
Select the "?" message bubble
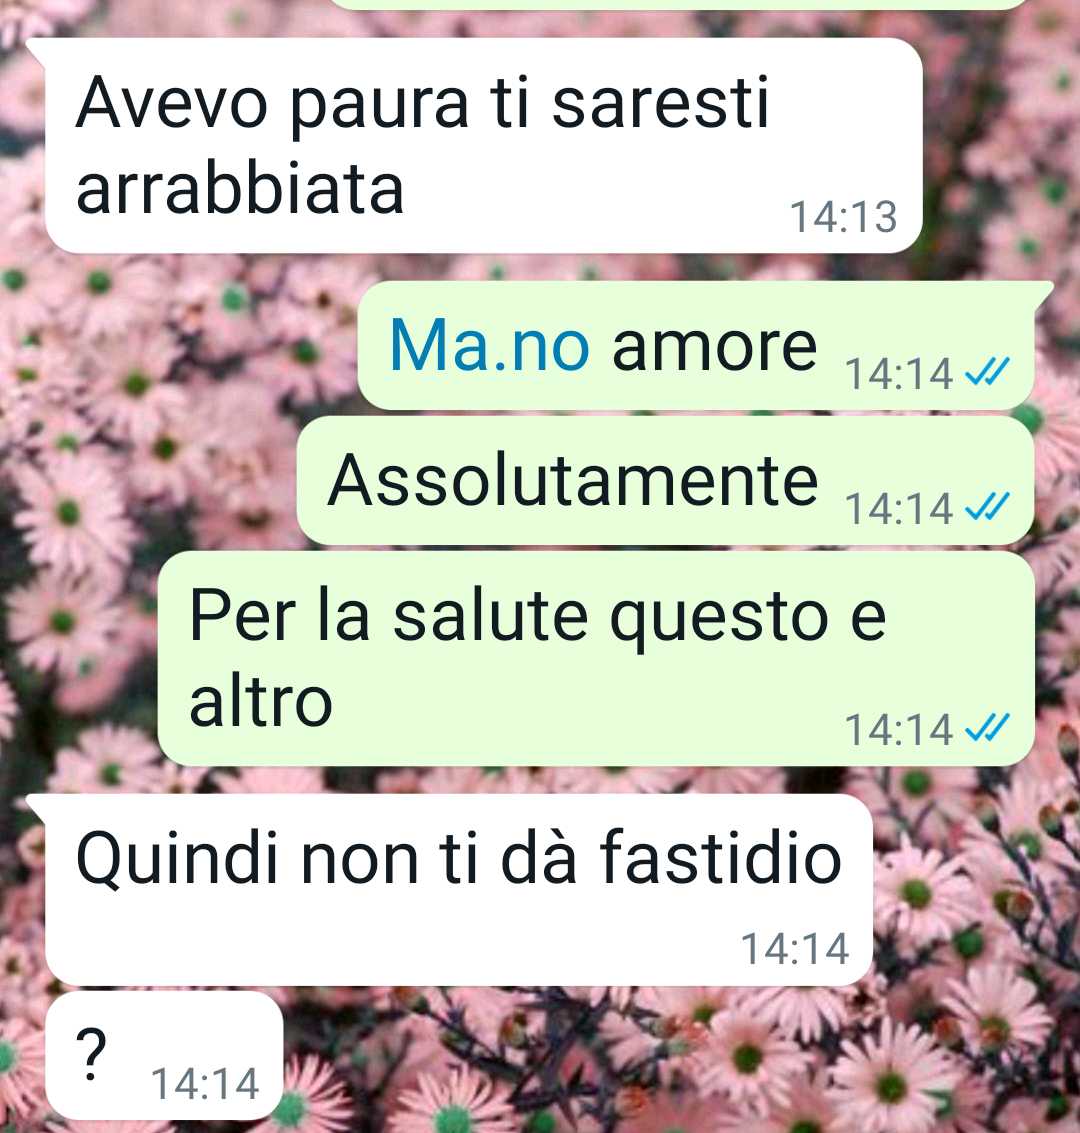pos(164,1055)
